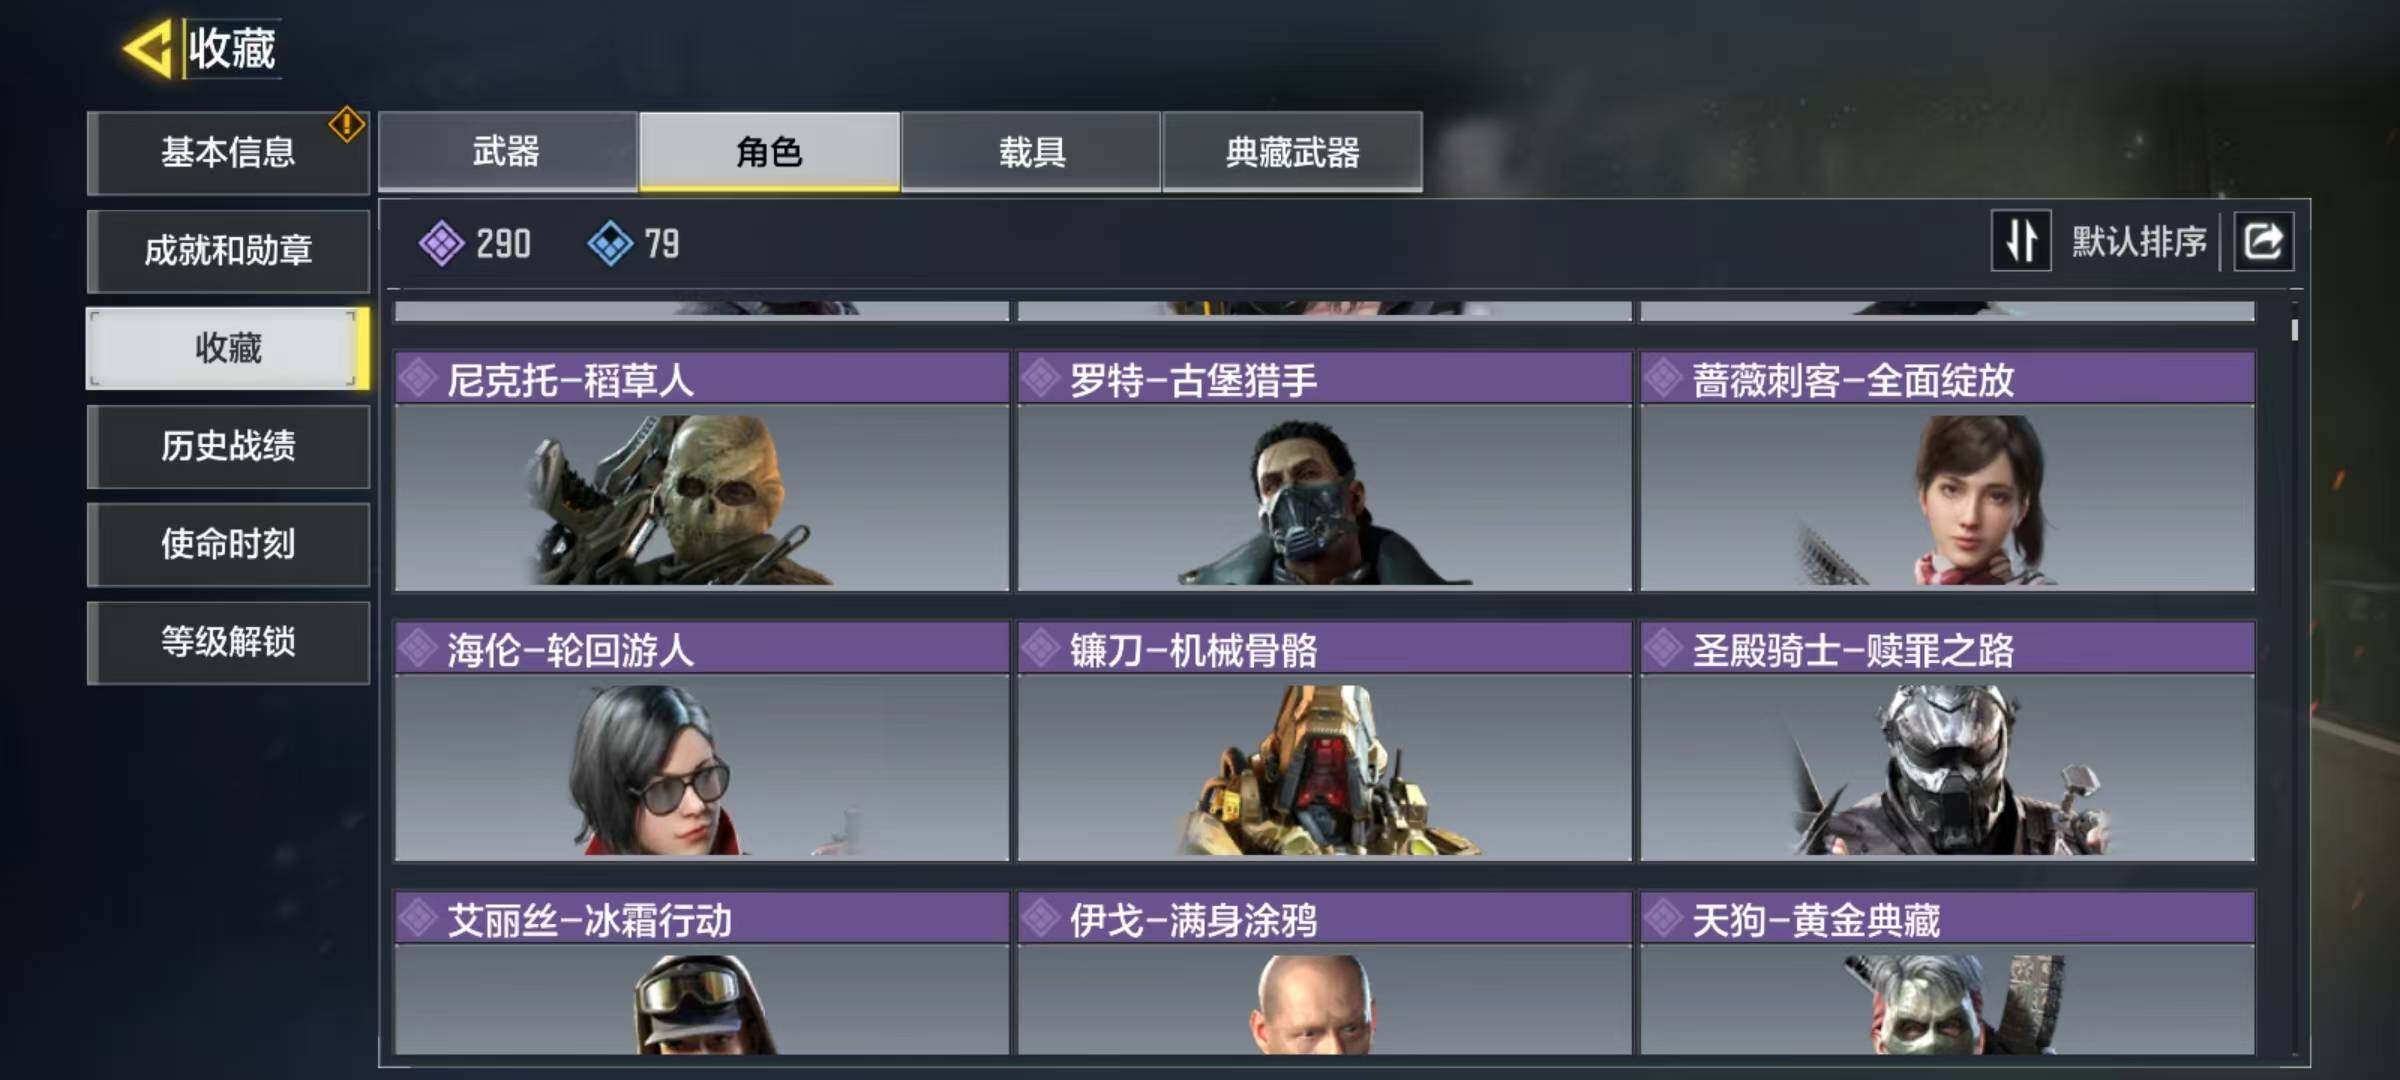Click the purple diamond currency icon
The height and width of the screenshot is (1080, 2400).
pyautogui.click(x=441, y=244)
